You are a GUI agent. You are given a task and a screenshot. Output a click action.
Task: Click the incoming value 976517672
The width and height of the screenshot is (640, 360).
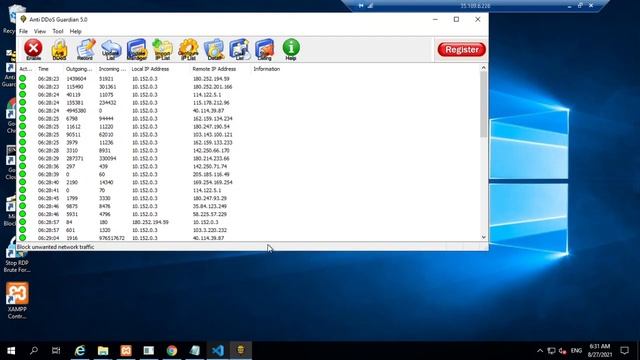pyautogui.click(x=112, y=238)
